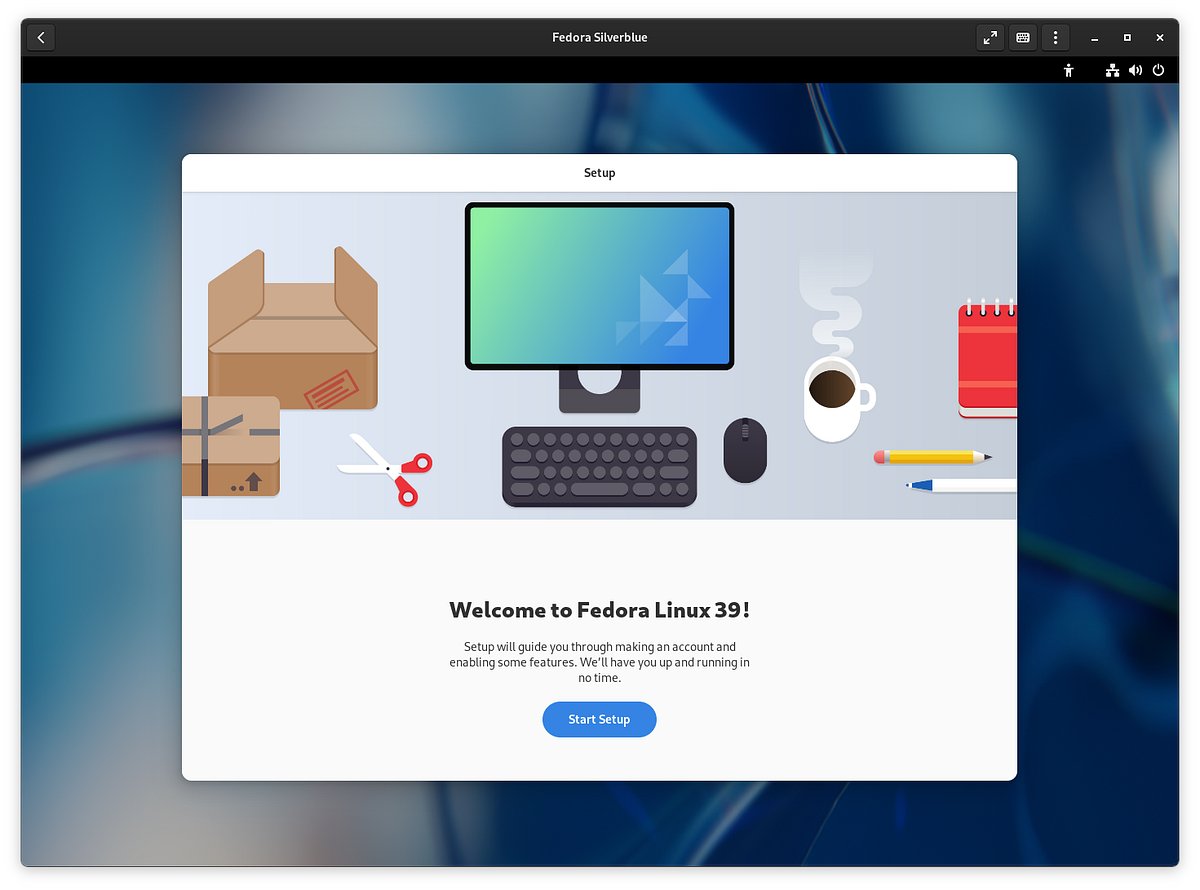This screenshot has height=890, width=1200.
Task: Click the 'Welcome to Fedora Linux 39!' heading
Action: point(599,610)
